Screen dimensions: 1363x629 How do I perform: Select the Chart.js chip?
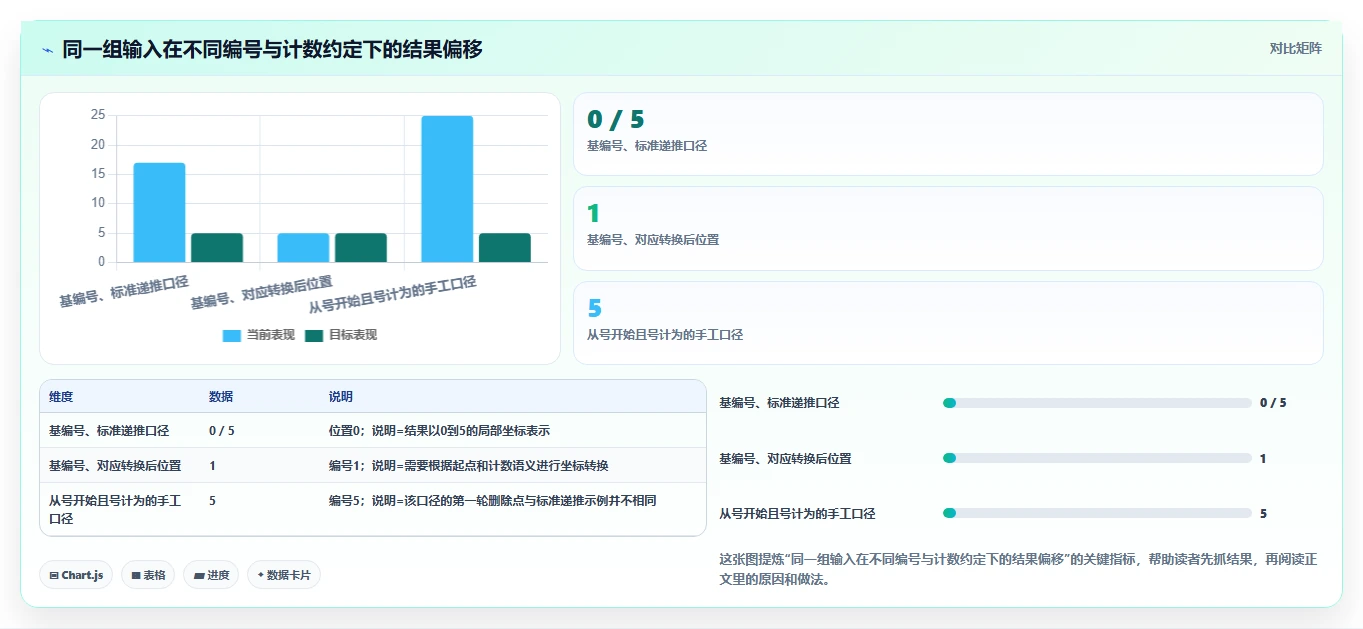[x=77, y=575]
